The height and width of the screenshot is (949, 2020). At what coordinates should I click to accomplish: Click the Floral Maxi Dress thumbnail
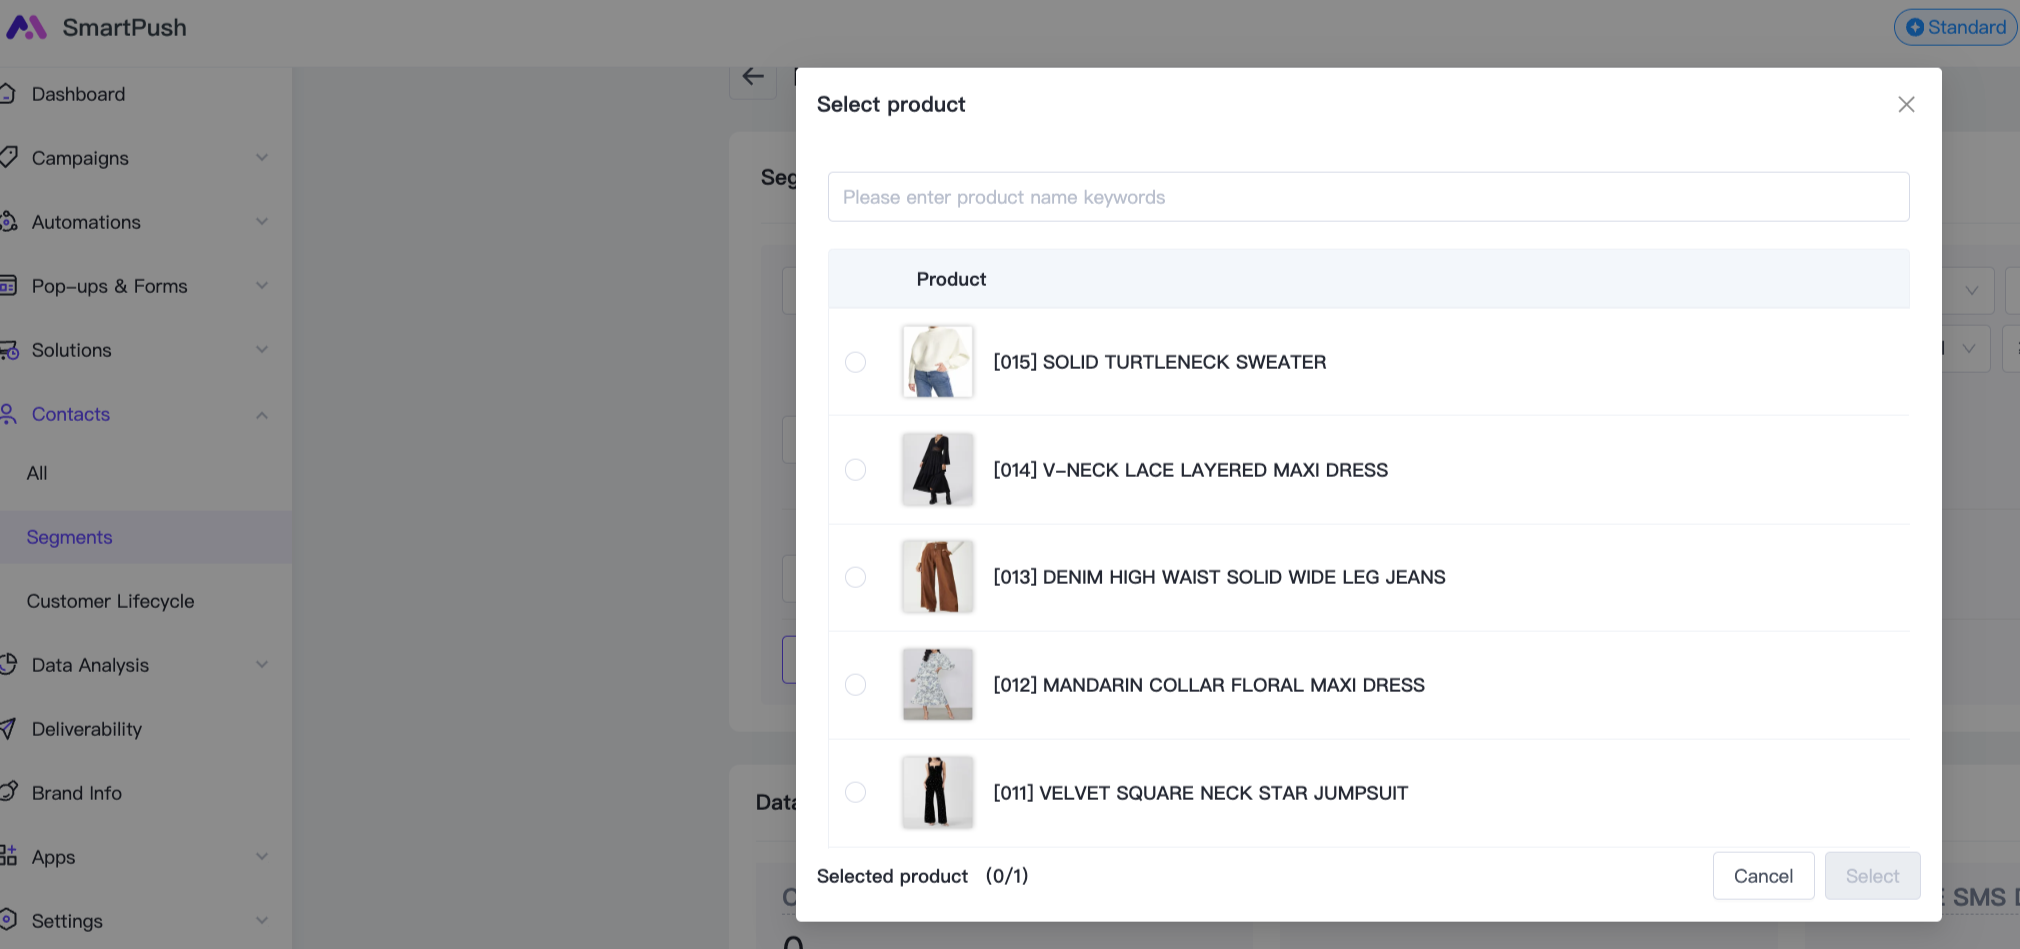coord(937,685)
